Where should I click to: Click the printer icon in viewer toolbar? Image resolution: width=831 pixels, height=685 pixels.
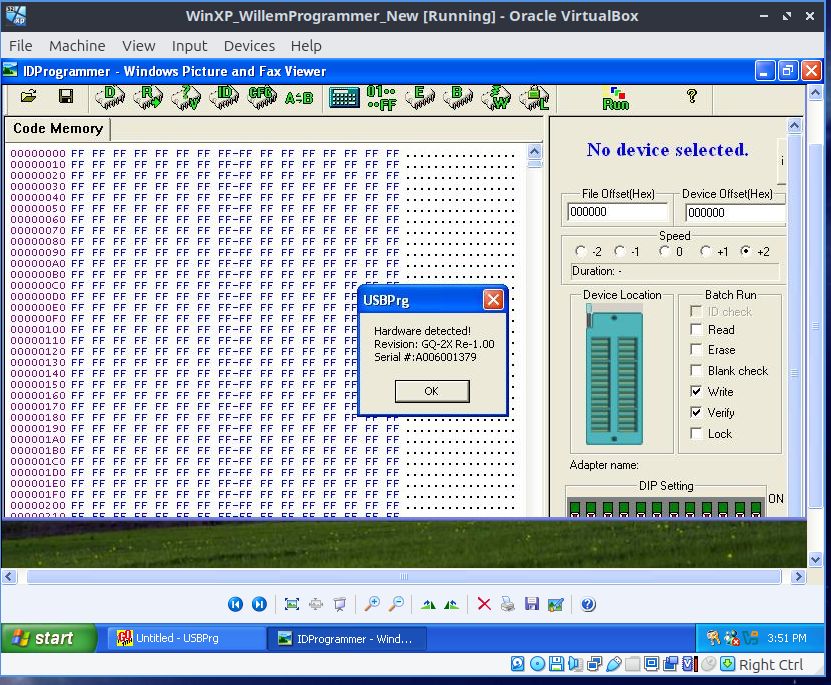pyautogui.click(x=508, y=604)
